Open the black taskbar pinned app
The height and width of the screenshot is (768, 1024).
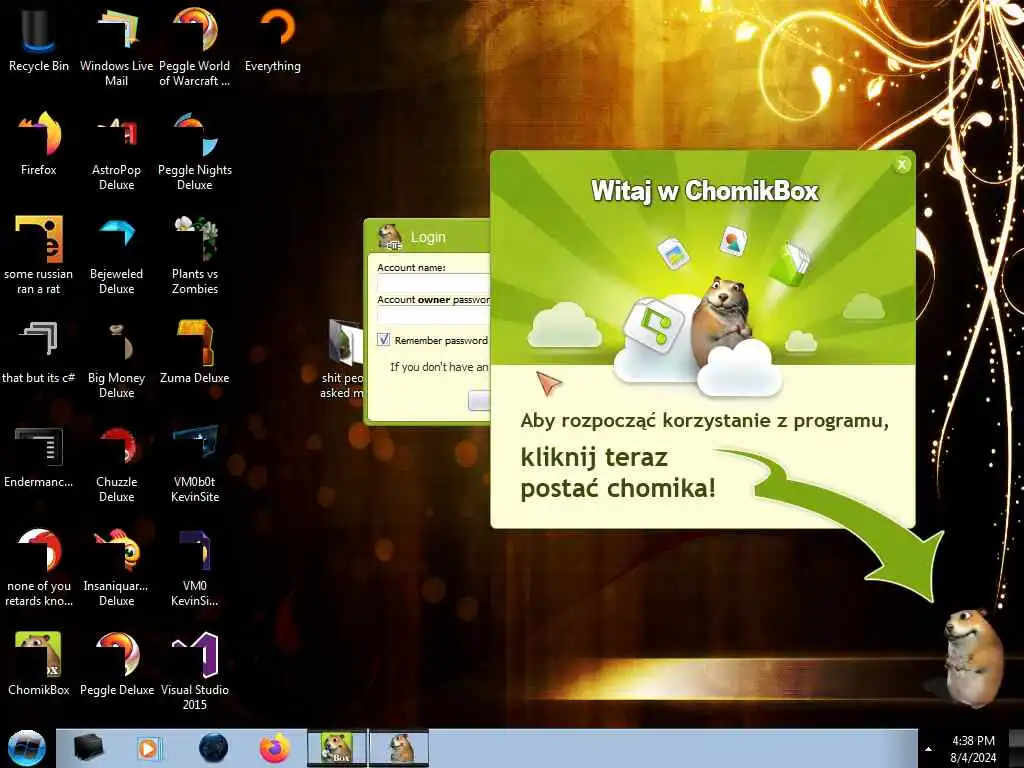[88, 748]
